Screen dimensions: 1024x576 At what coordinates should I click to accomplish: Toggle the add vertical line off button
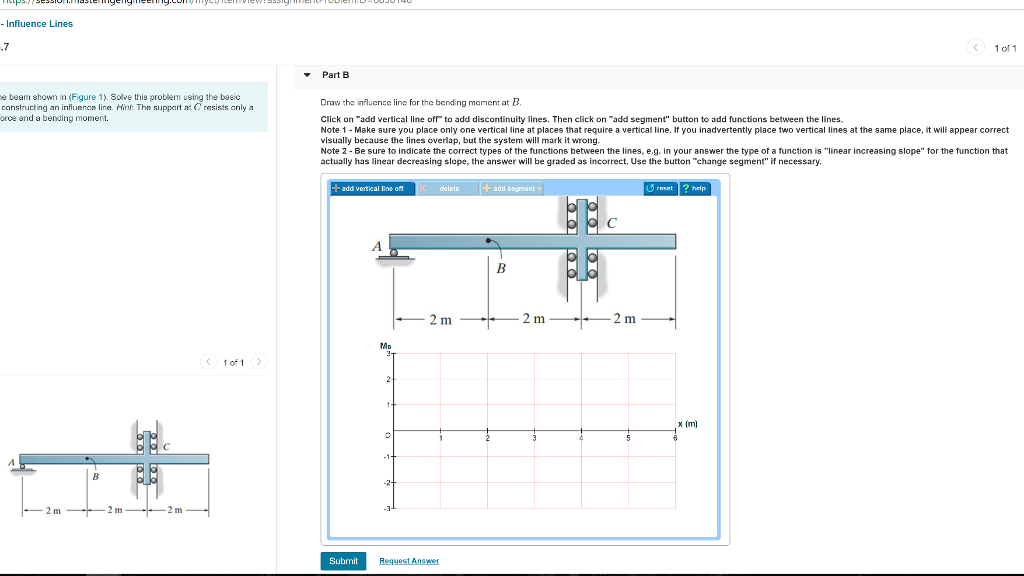371,188
